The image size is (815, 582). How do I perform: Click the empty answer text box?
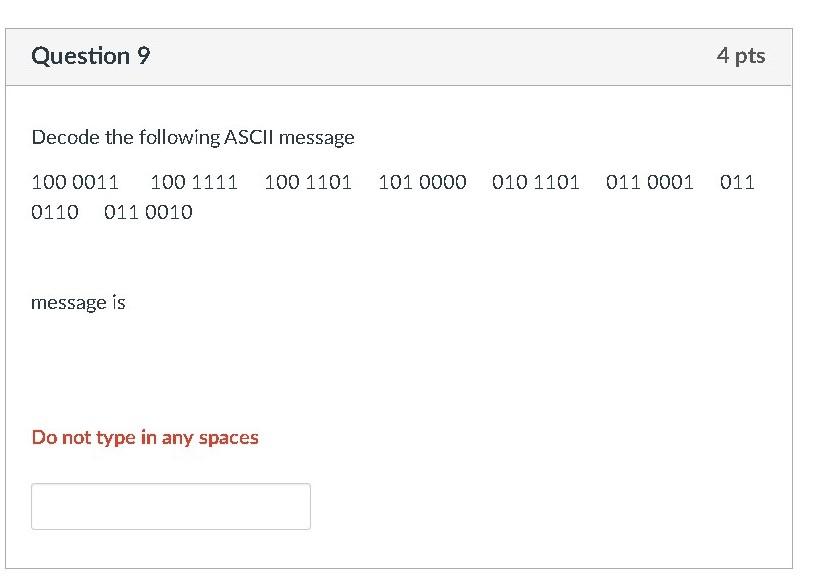[x=171, y=506]
